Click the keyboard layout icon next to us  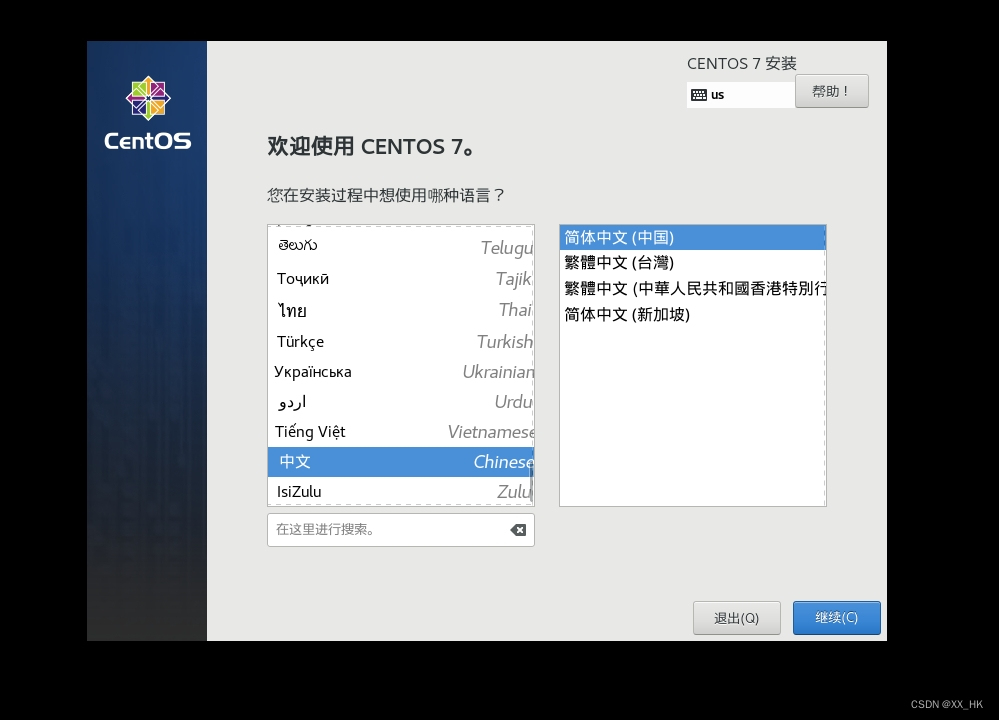[x=698, y=95]
